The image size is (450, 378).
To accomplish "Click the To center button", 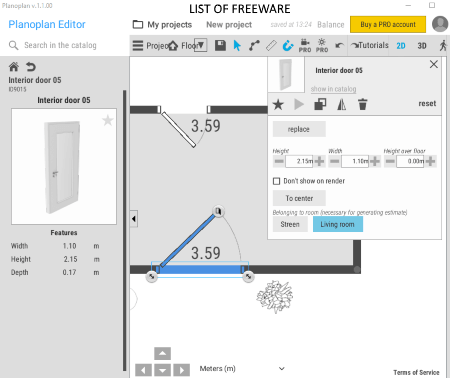I will click(299, 198).
